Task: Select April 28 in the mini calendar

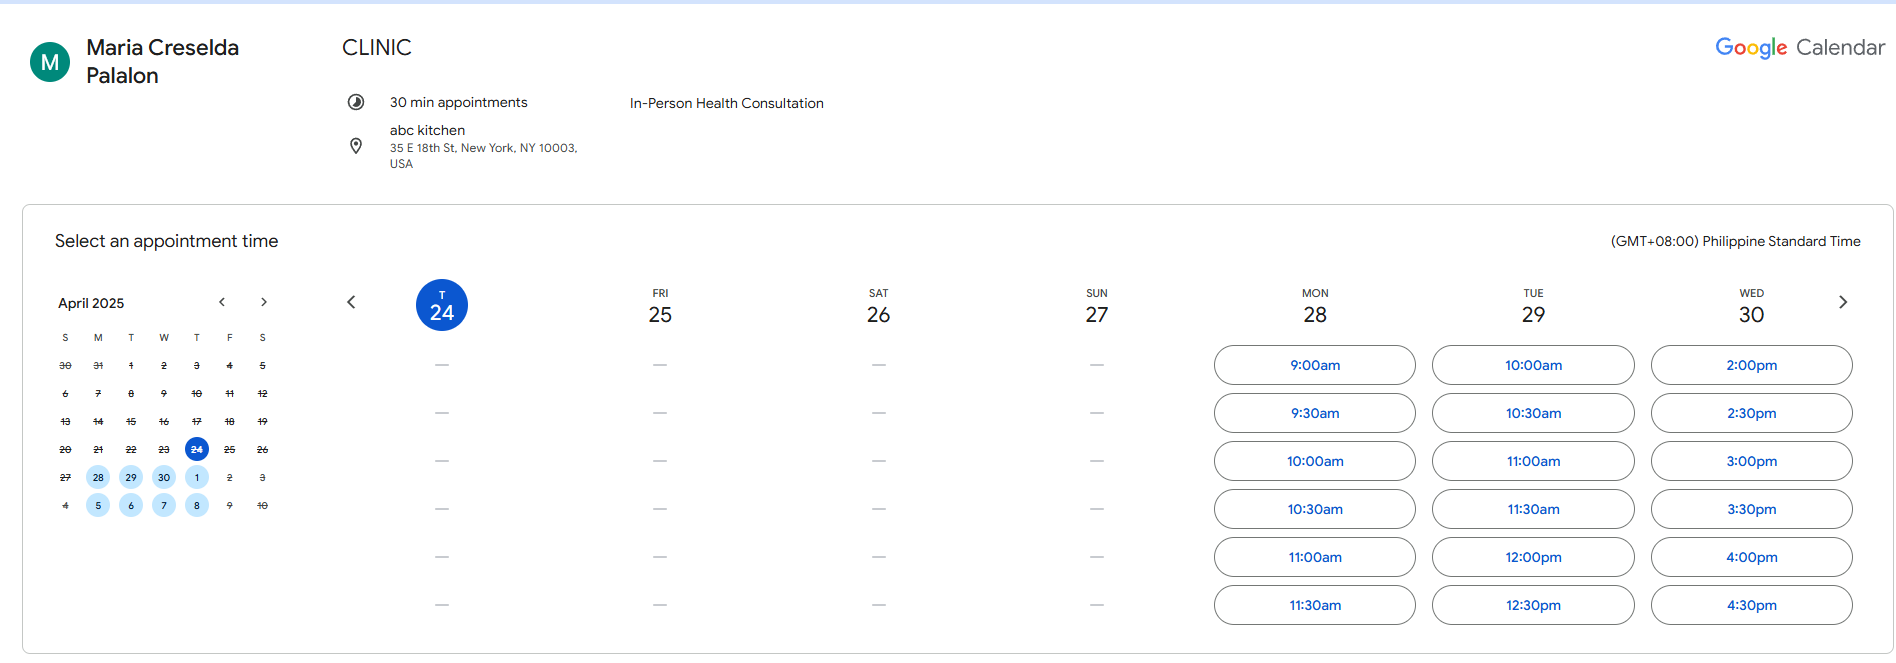Action: click(x=98, y=477)
